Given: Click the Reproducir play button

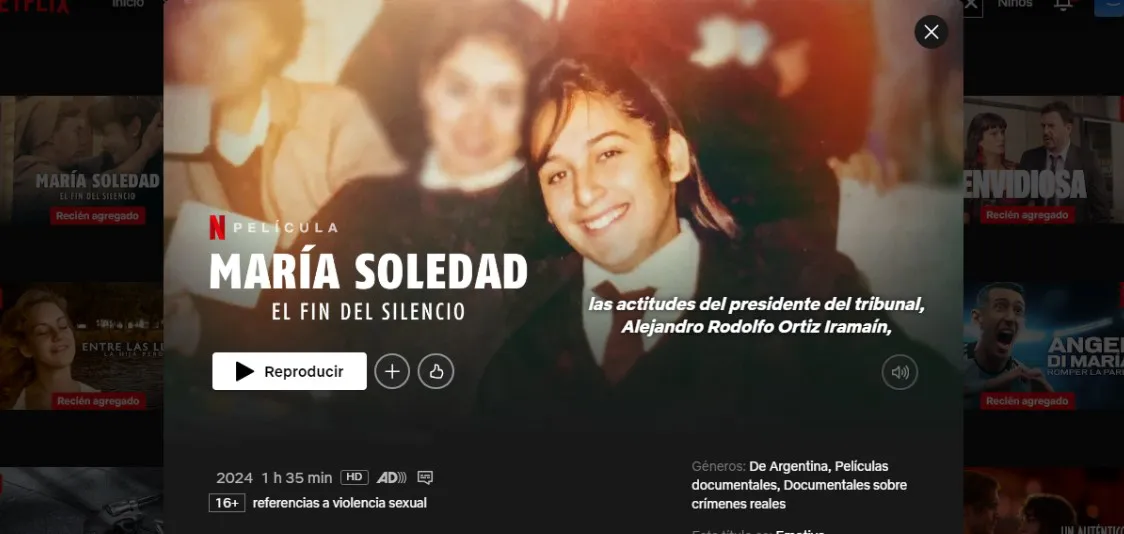Looking at the screenshot, I should click(289, 371).
